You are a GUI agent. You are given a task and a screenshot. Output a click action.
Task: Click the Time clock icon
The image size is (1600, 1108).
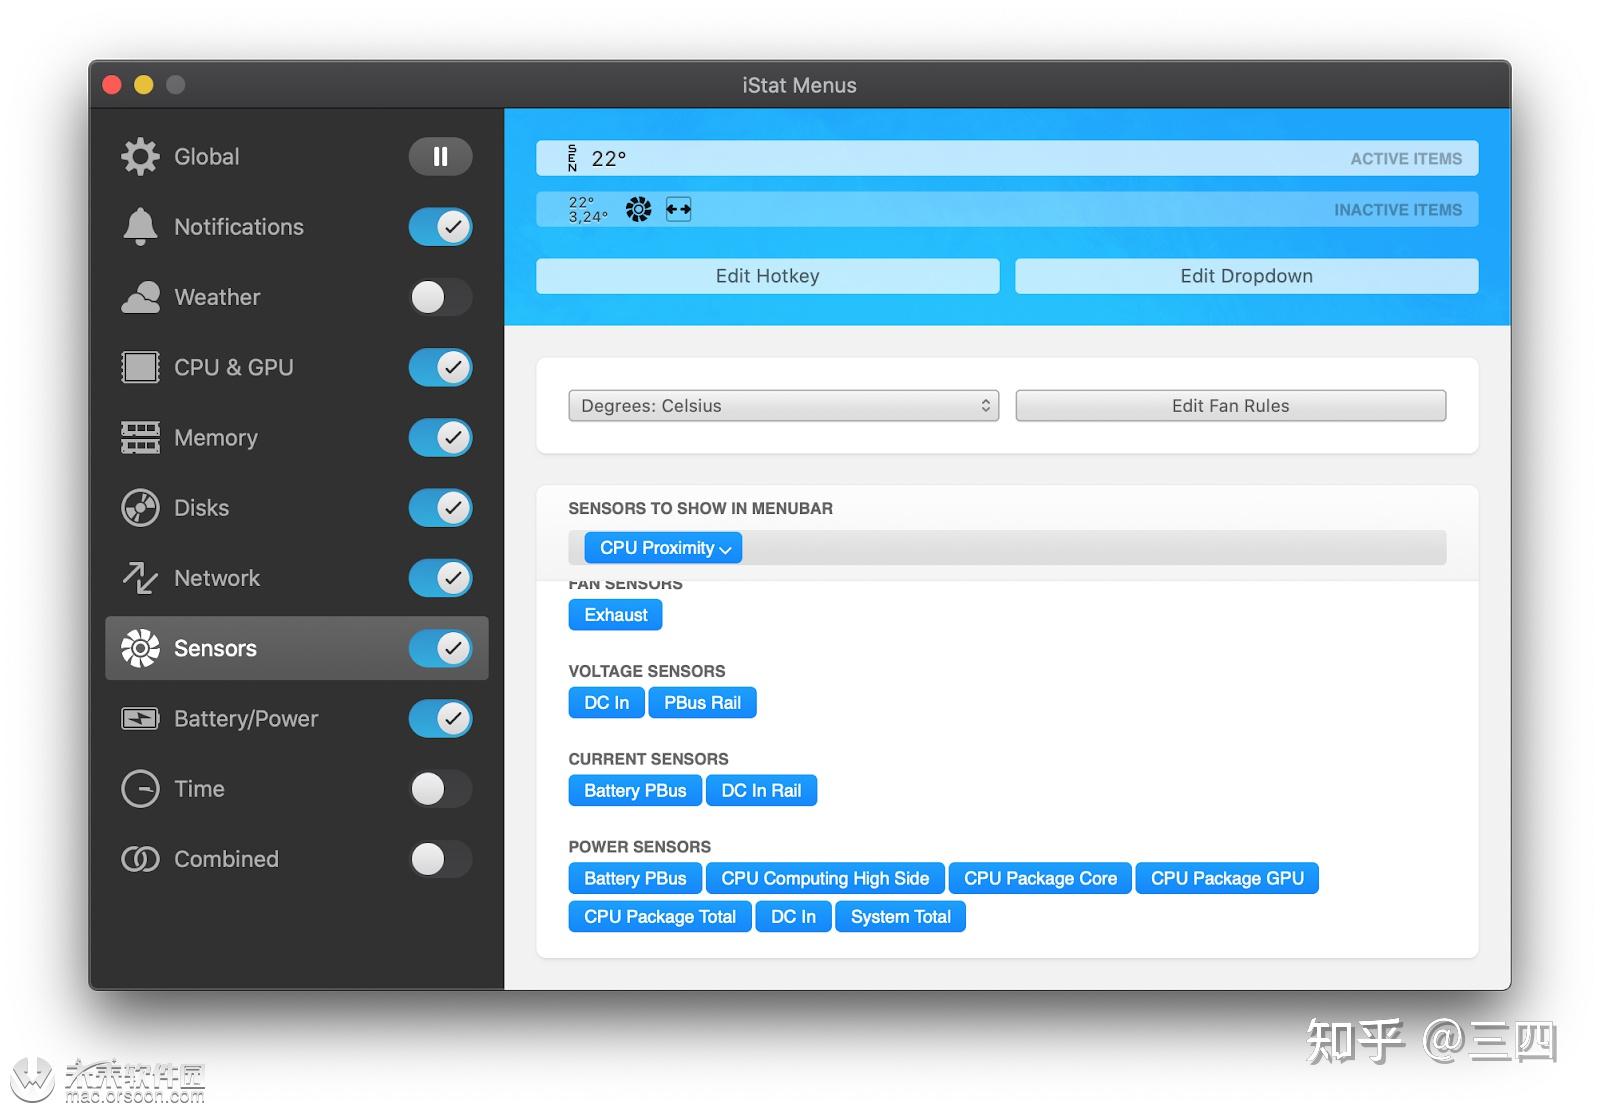(140, 789)
